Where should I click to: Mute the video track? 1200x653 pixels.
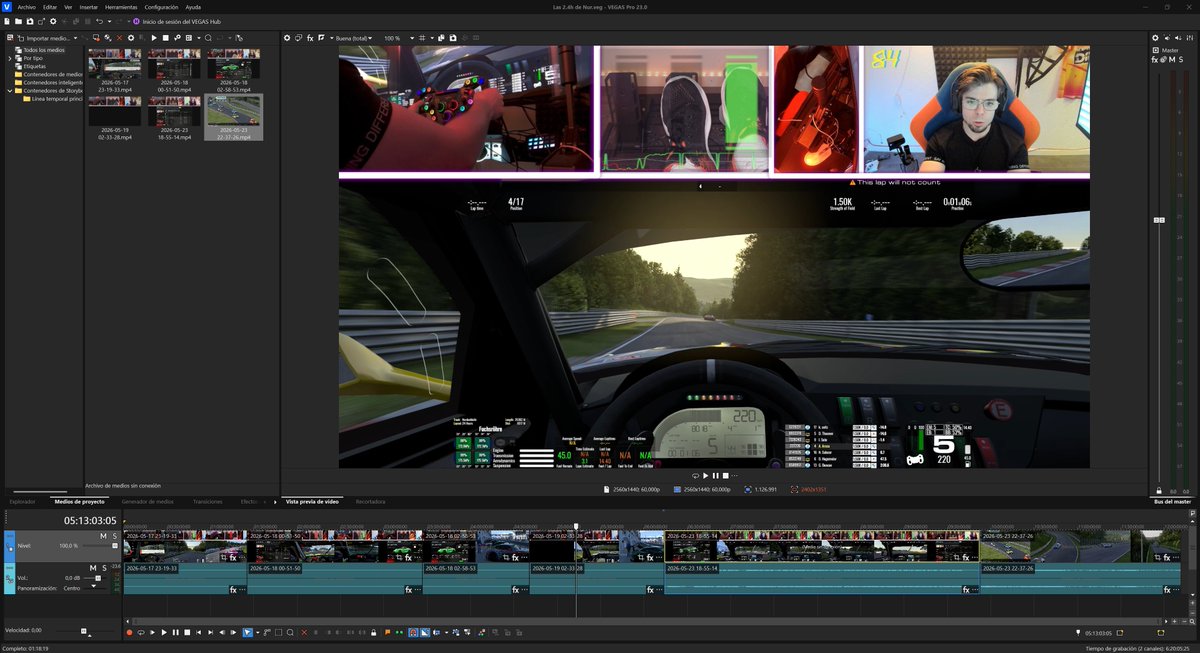[x=103, y=536]
